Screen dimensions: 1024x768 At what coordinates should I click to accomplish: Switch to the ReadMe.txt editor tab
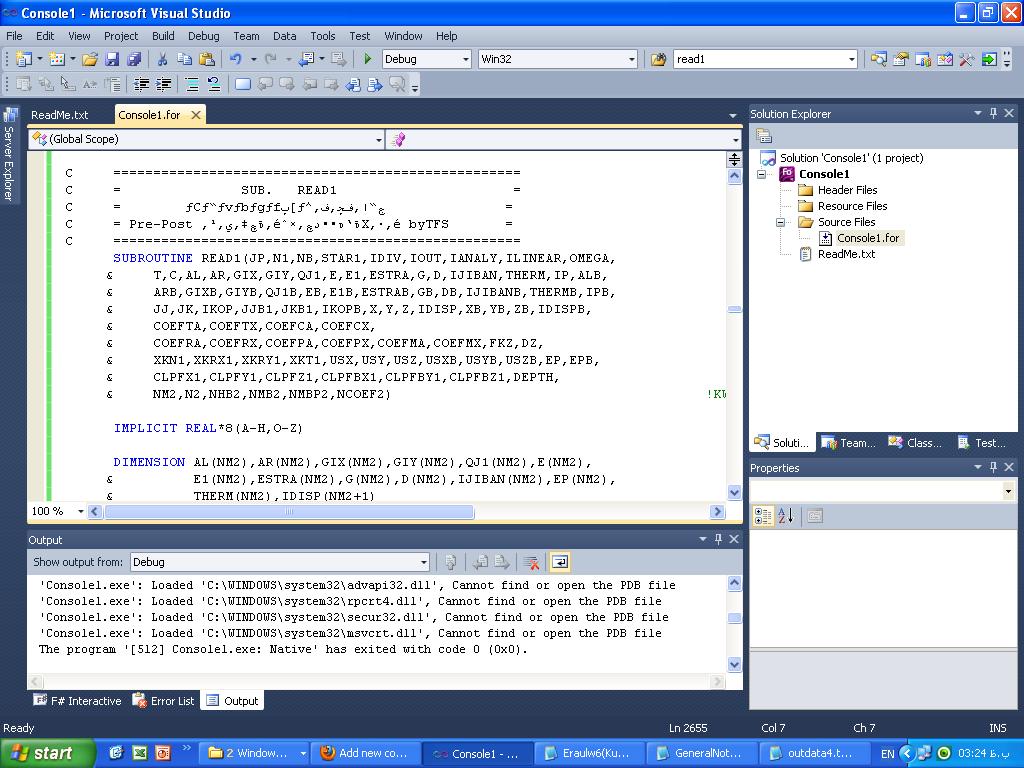click(59, 115)
